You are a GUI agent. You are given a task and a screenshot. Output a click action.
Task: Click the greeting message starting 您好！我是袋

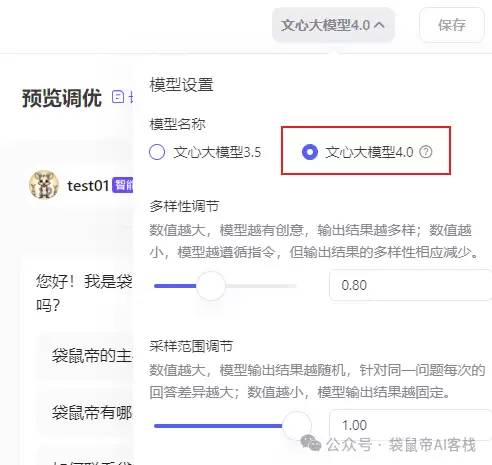tap(84, 293)
